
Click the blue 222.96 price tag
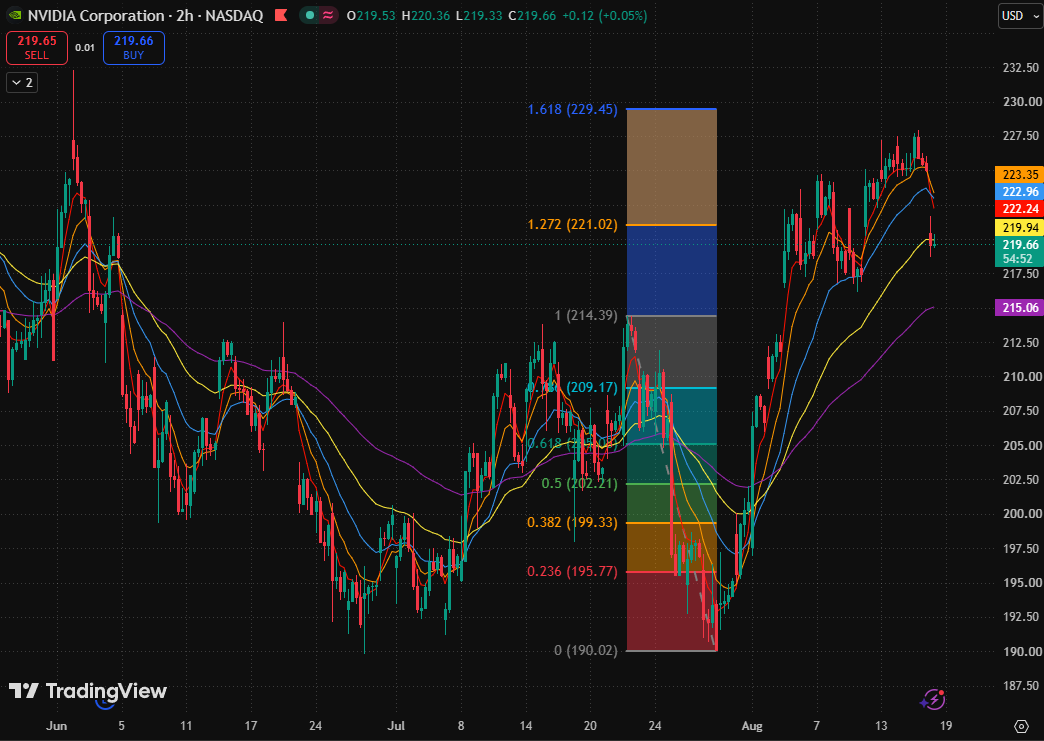click(1019, 192)
